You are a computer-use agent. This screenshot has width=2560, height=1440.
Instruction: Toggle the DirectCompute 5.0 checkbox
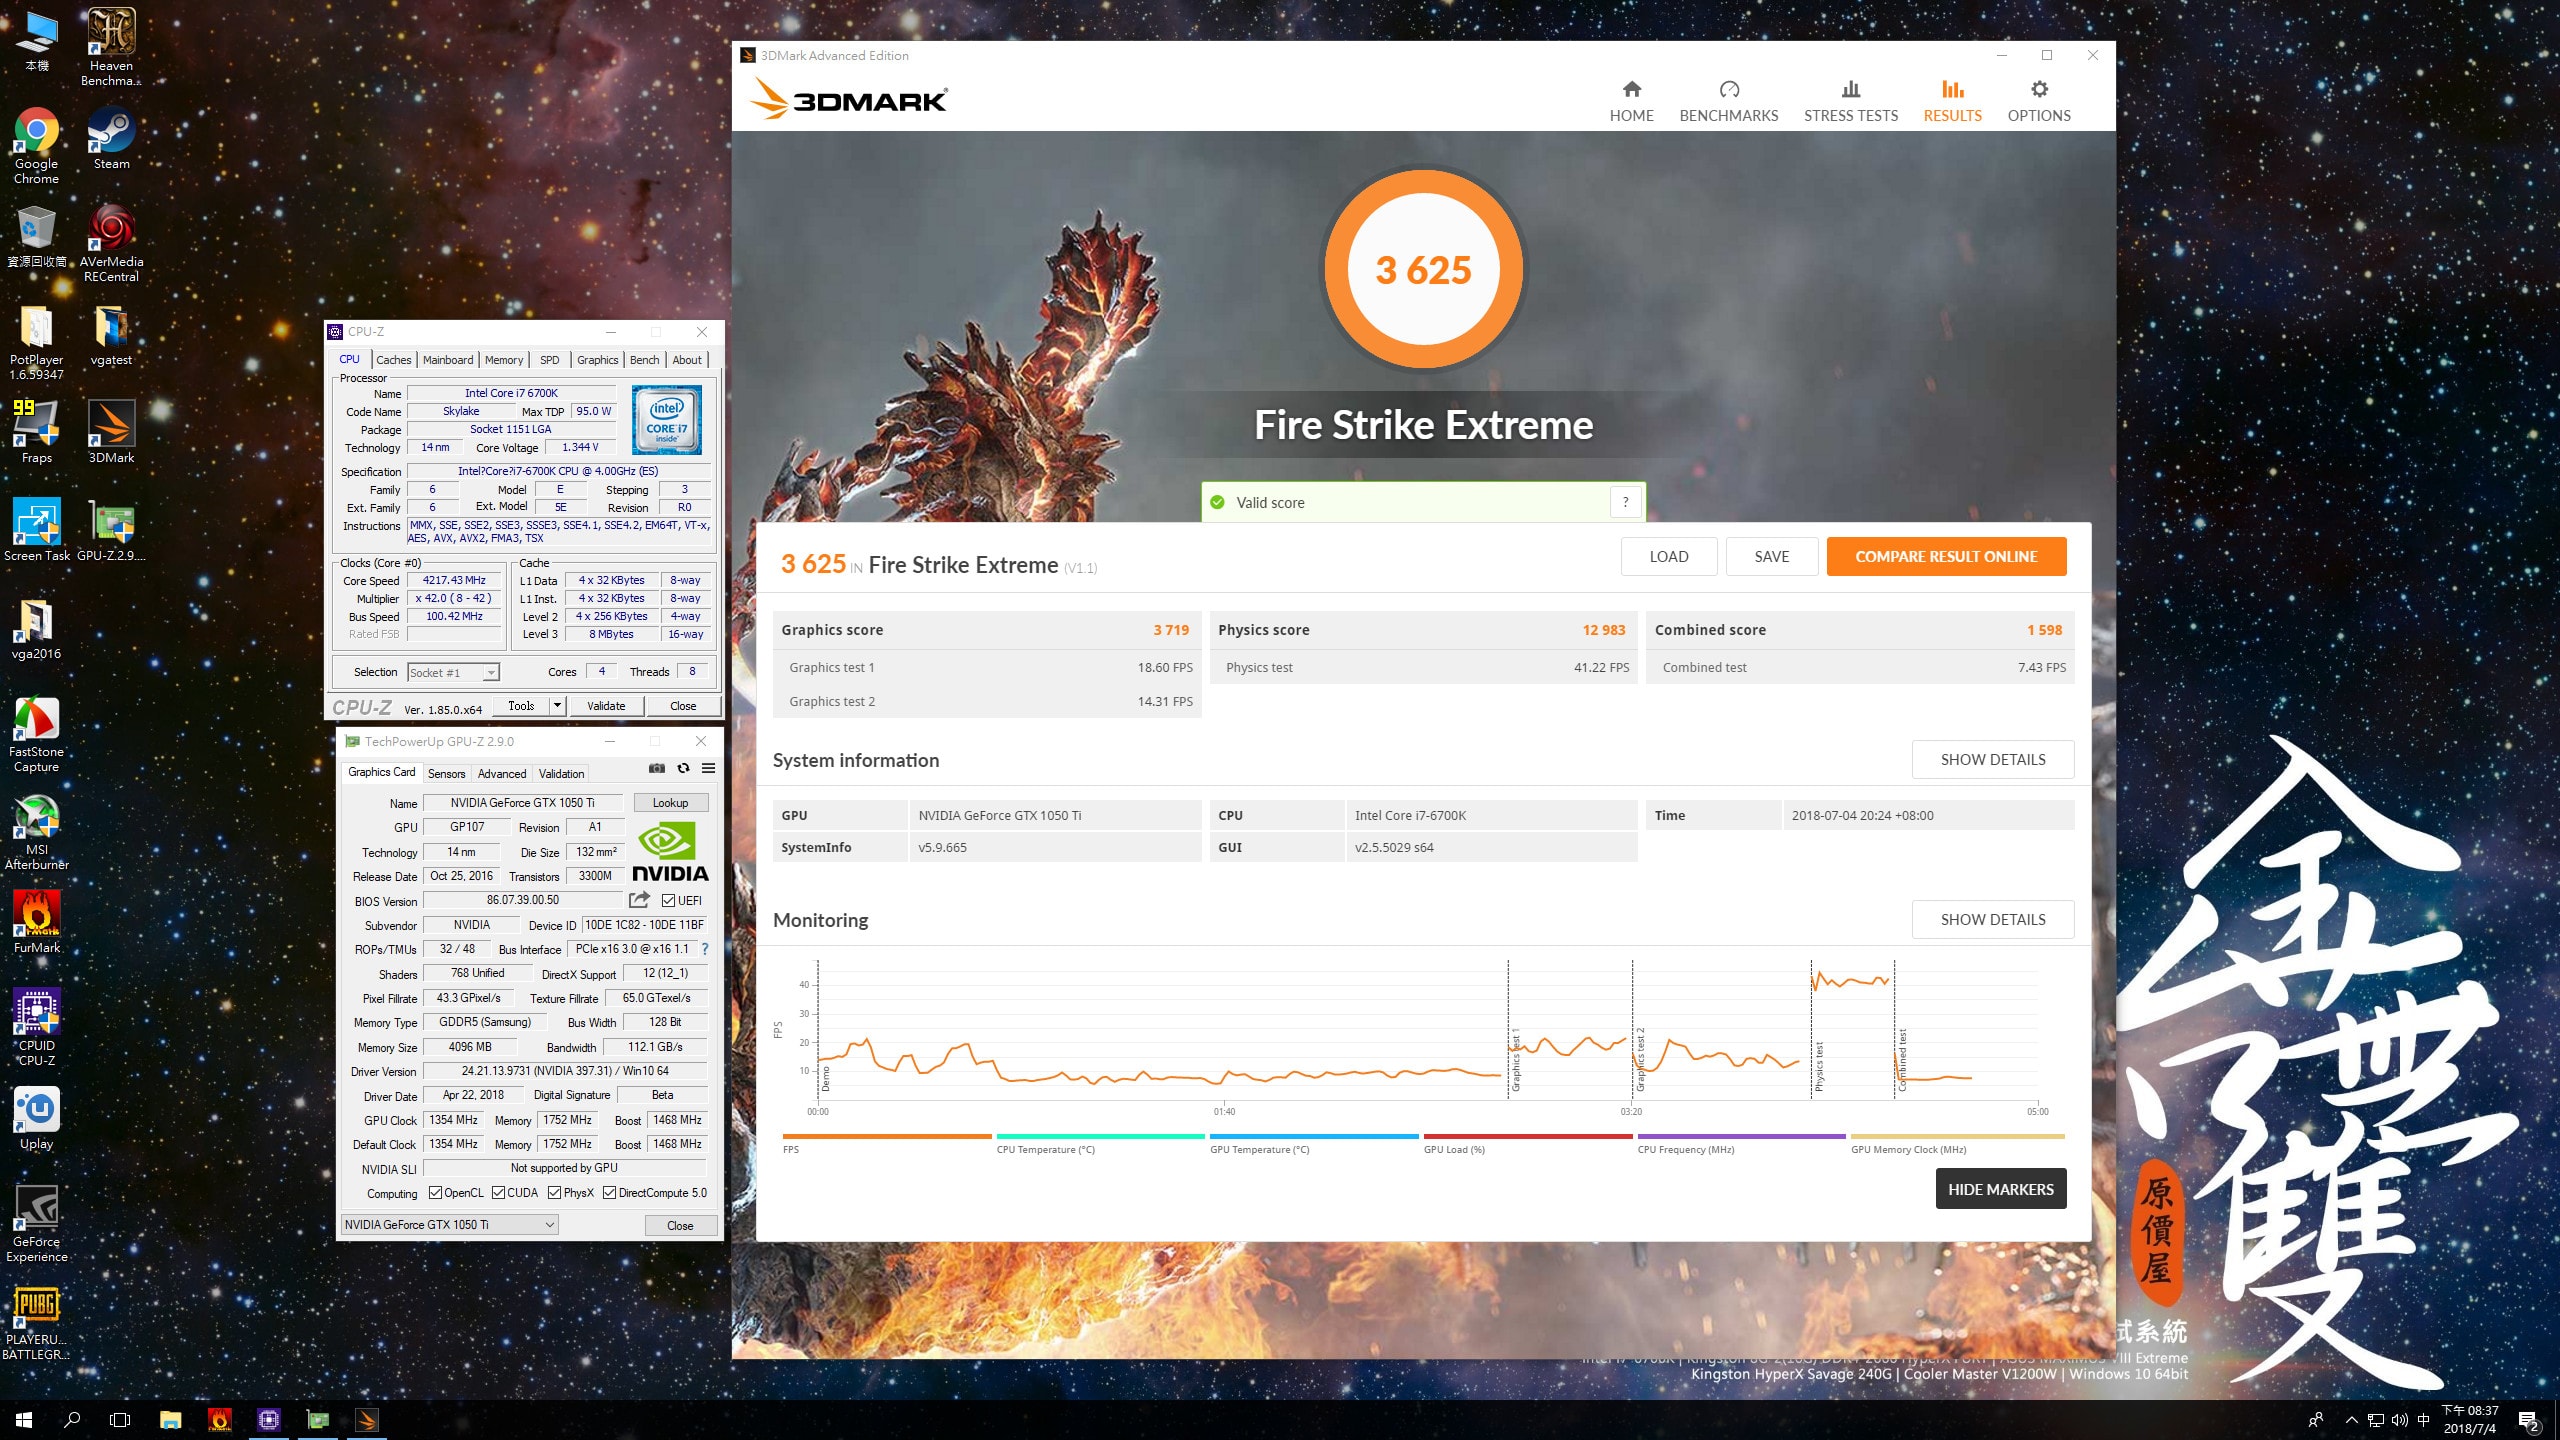coord(609,1192)
